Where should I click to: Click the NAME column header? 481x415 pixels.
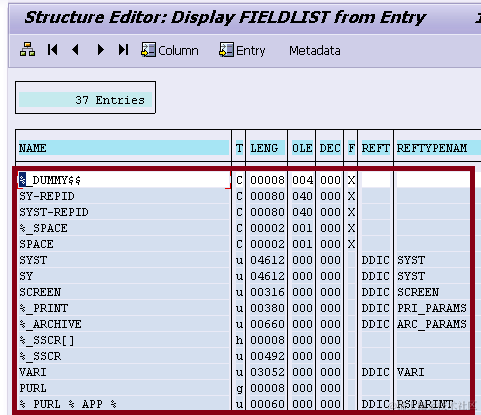coord(123,148)
